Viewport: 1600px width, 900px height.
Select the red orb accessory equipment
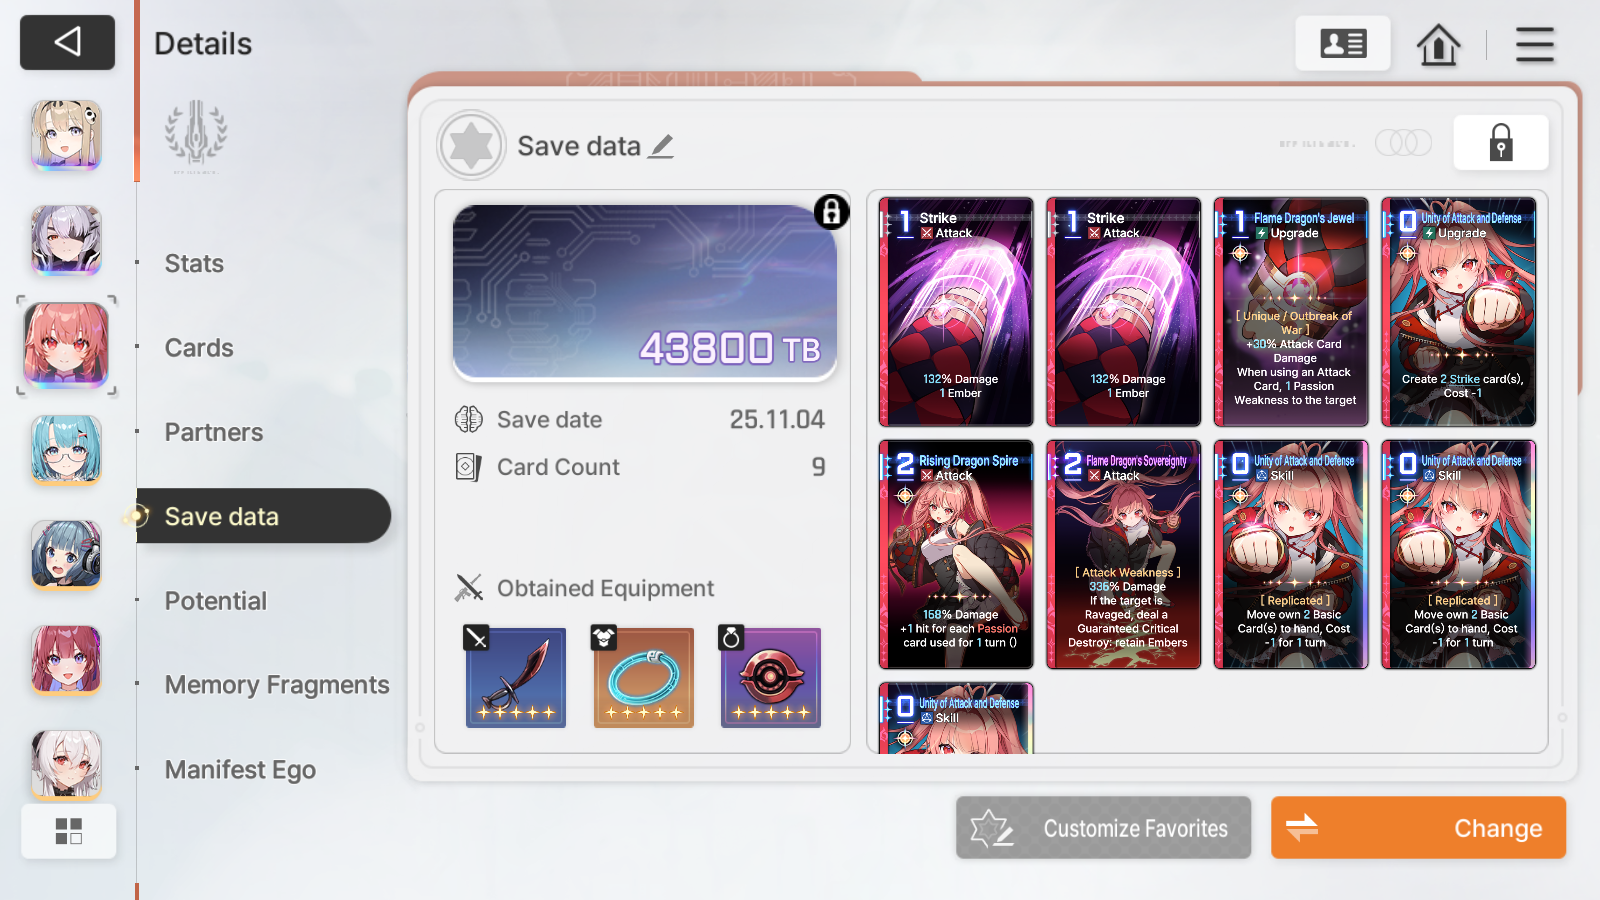click(x=770, y=677)
